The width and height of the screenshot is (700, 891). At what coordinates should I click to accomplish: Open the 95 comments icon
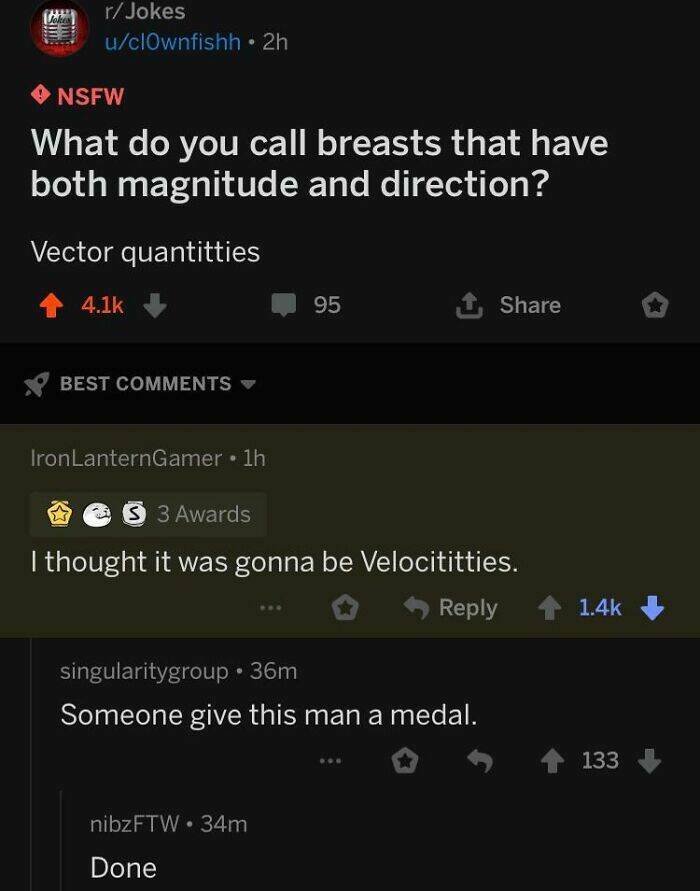[284, 305]
